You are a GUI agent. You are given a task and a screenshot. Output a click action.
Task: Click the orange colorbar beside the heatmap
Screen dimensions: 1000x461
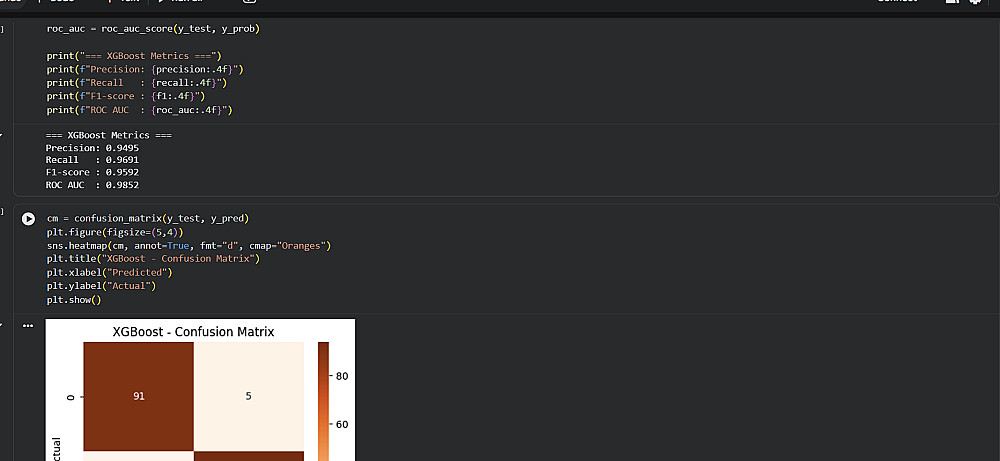tap(323, 402)
